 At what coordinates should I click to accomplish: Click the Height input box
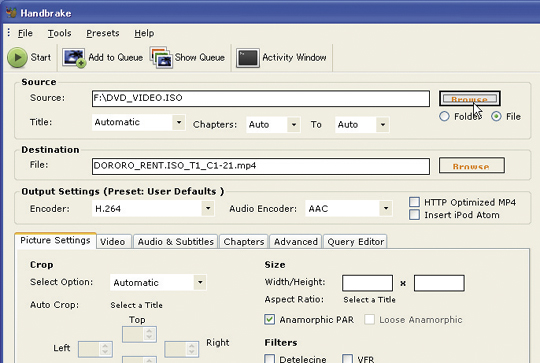coord(439,283)
